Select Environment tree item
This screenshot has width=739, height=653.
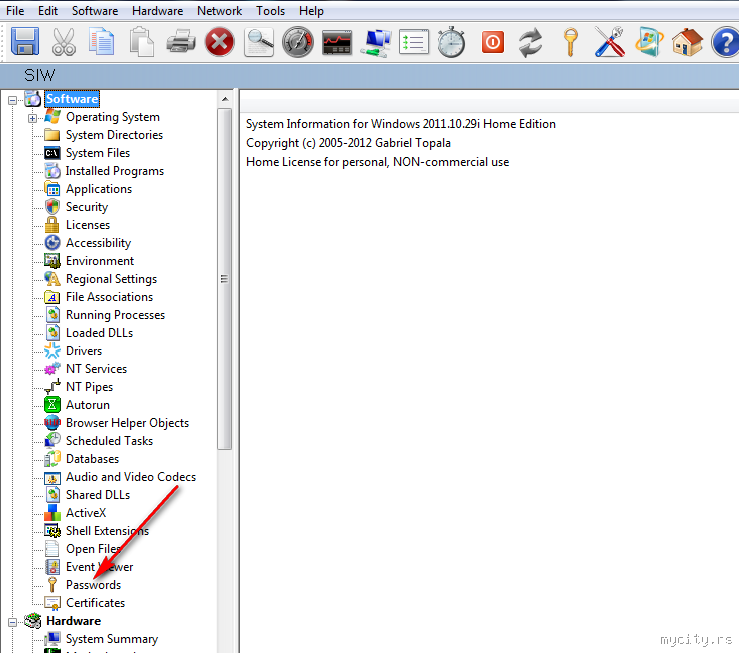[100, 261]
